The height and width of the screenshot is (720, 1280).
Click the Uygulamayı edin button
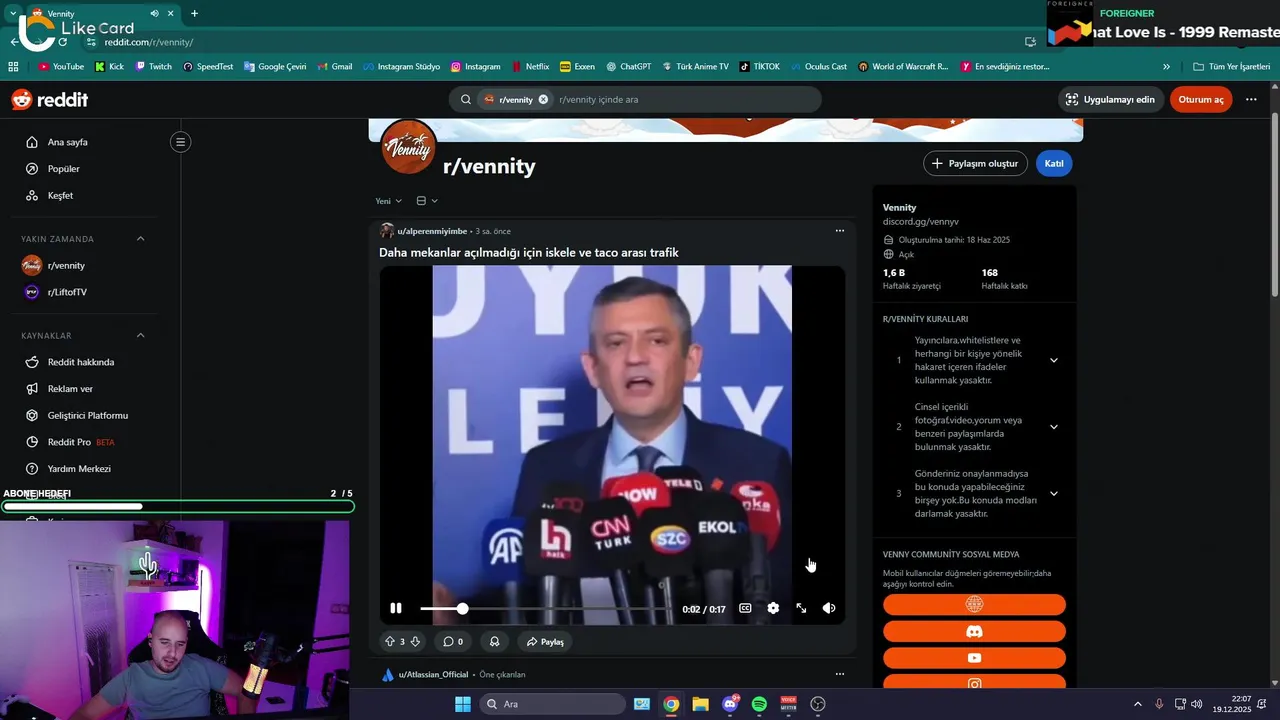(x=1110, y=99)
